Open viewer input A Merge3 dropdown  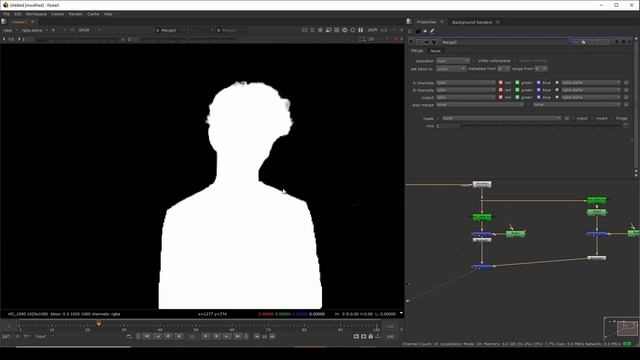[171, 30]
